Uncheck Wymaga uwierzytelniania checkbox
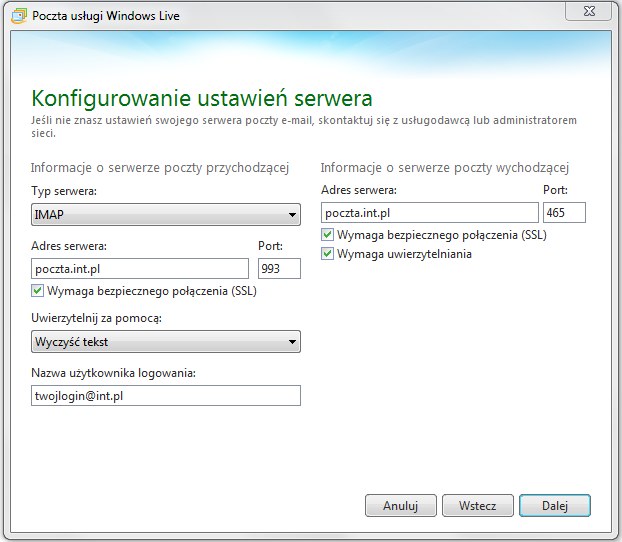The image size is (622, 542). (x=327, y=254)
